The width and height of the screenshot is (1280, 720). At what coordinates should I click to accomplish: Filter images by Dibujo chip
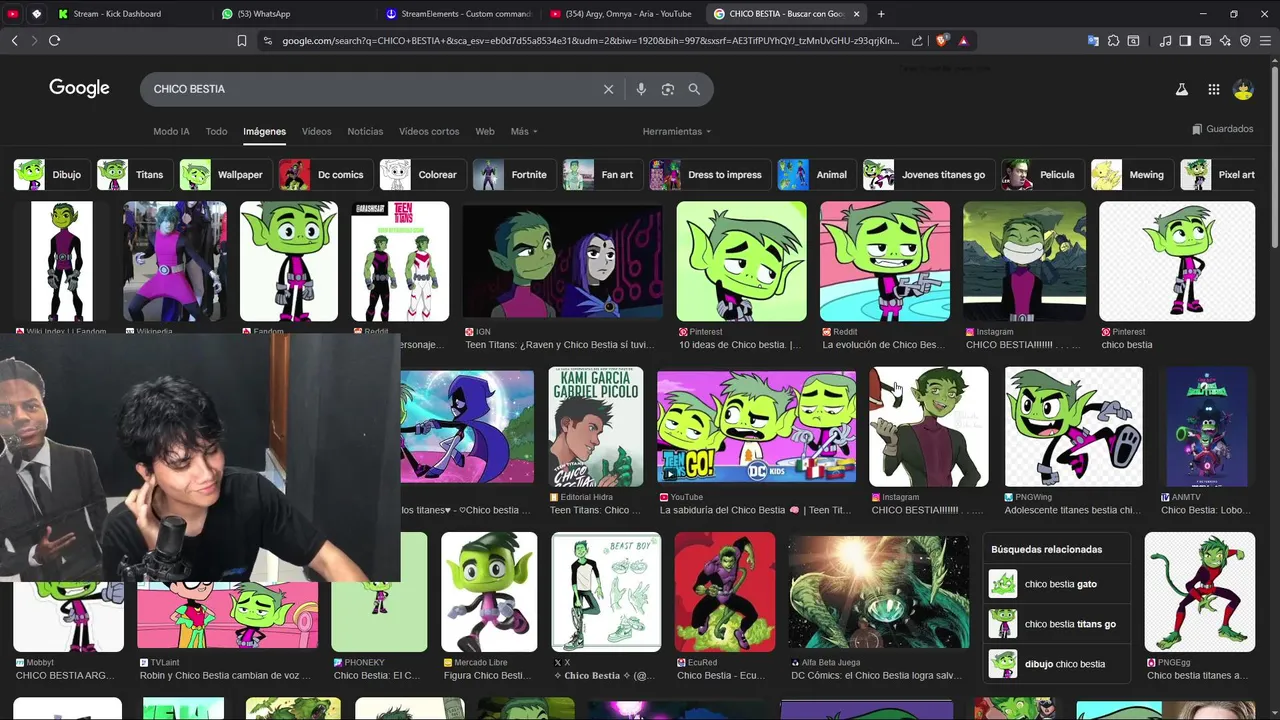click(50, 174)
